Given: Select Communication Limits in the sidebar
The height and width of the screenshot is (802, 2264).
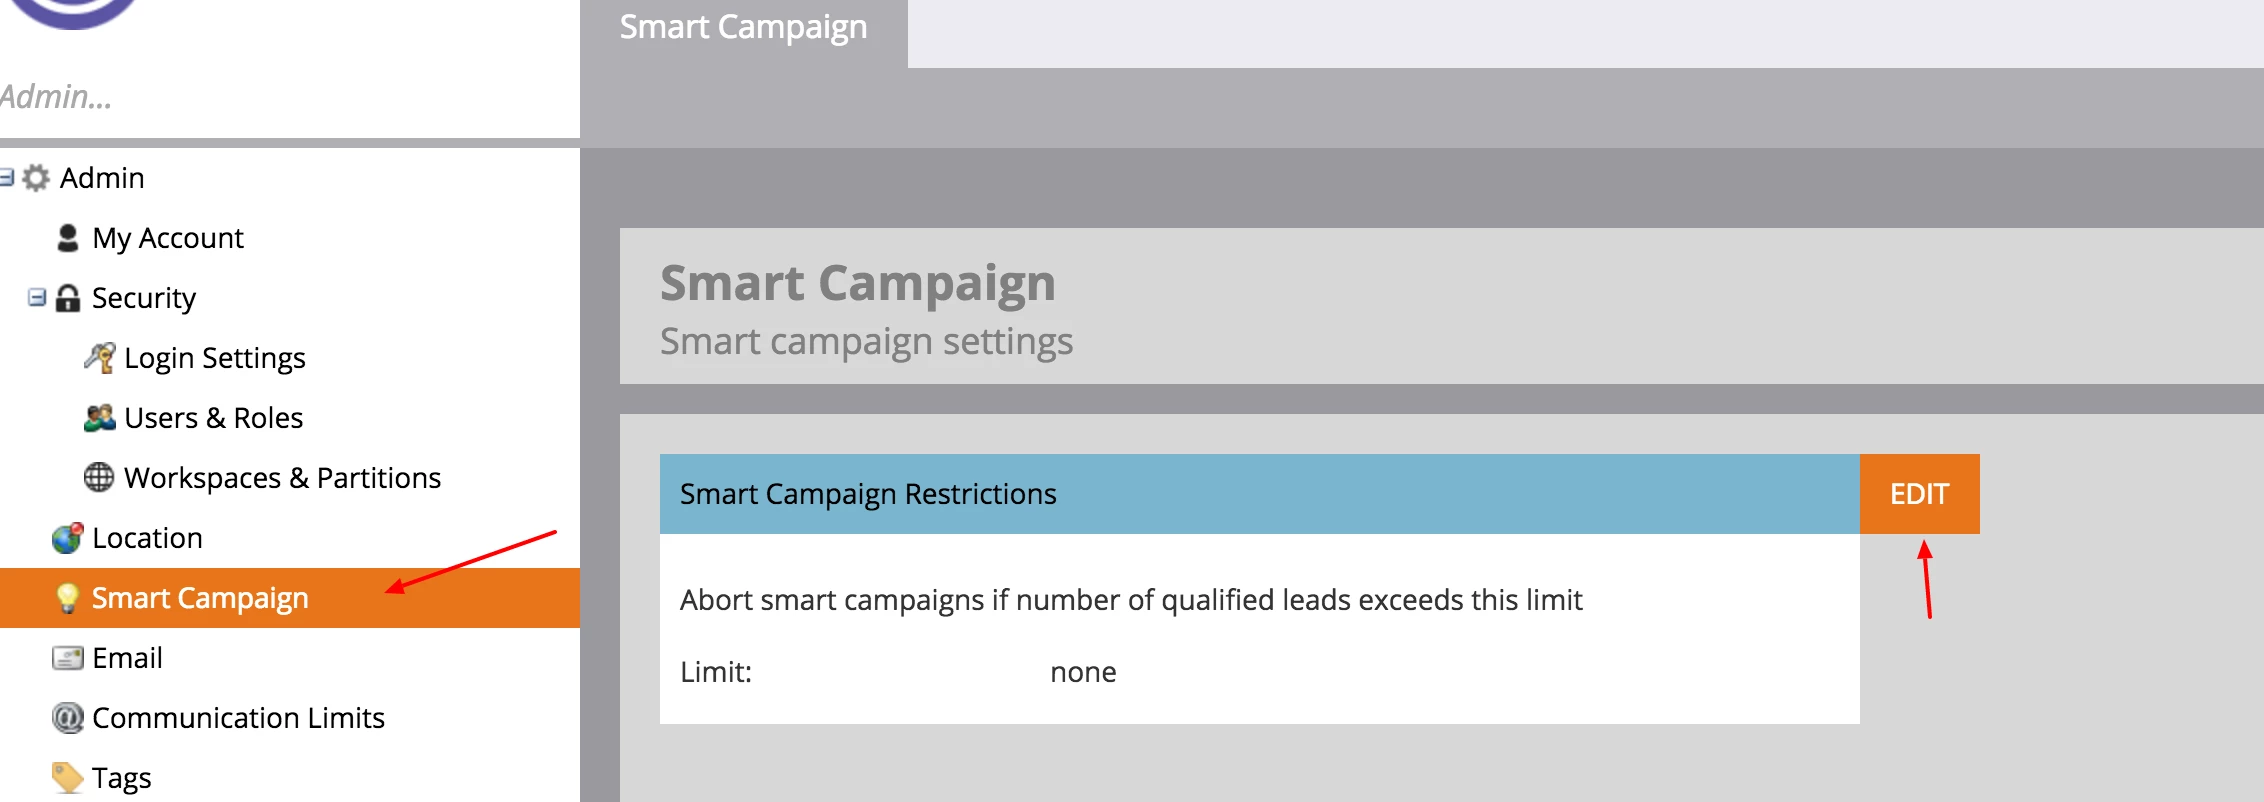Looking at the screenshot, I should click(x=238, y=718).
